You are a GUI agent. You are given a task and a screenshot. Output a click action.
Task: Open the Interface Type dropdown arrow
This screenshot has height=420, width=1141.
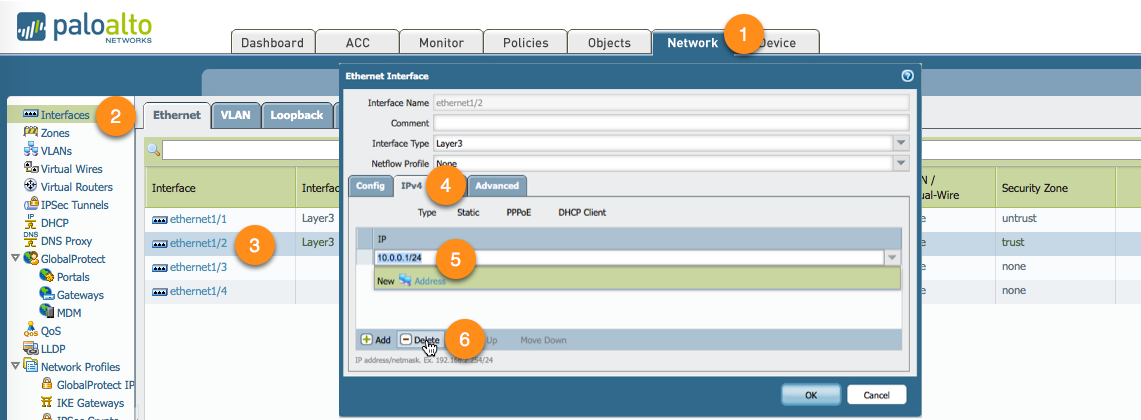(901, 143)
